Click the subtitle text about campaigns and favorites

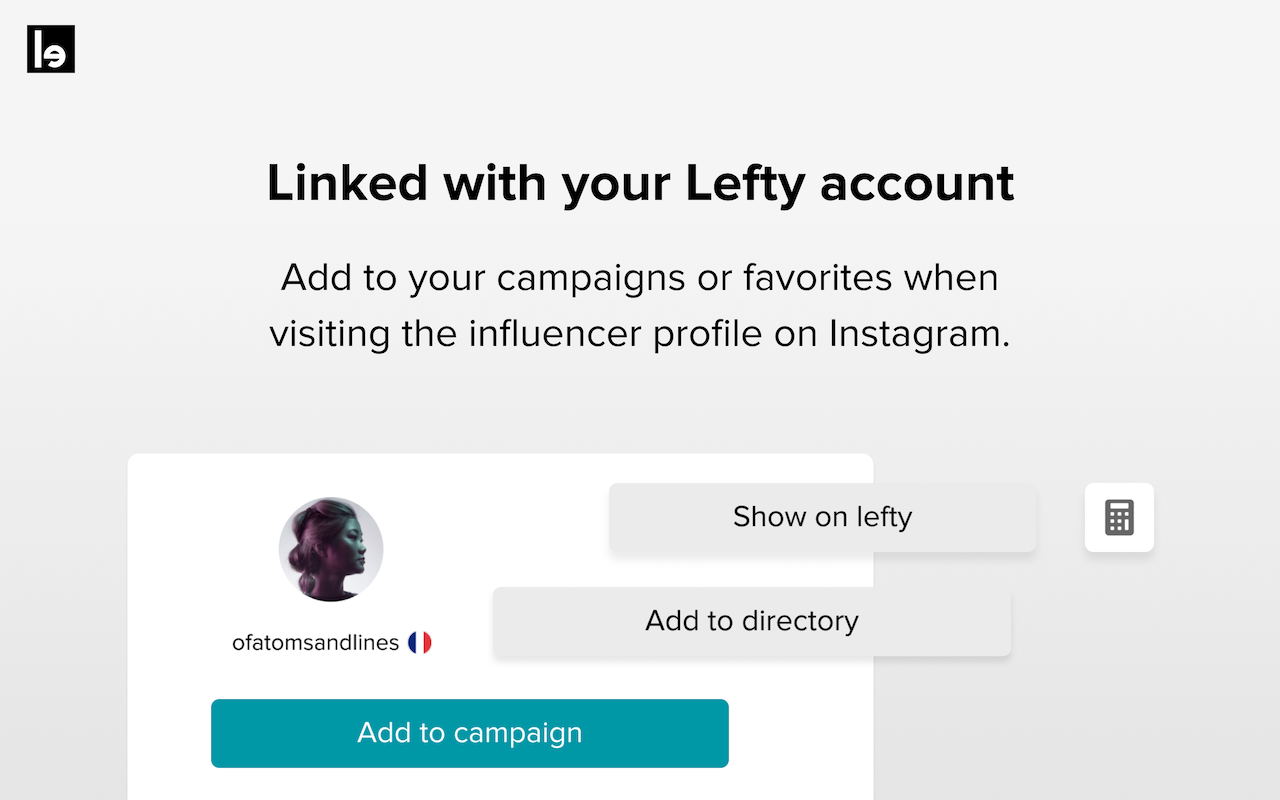tap(640, 305)
